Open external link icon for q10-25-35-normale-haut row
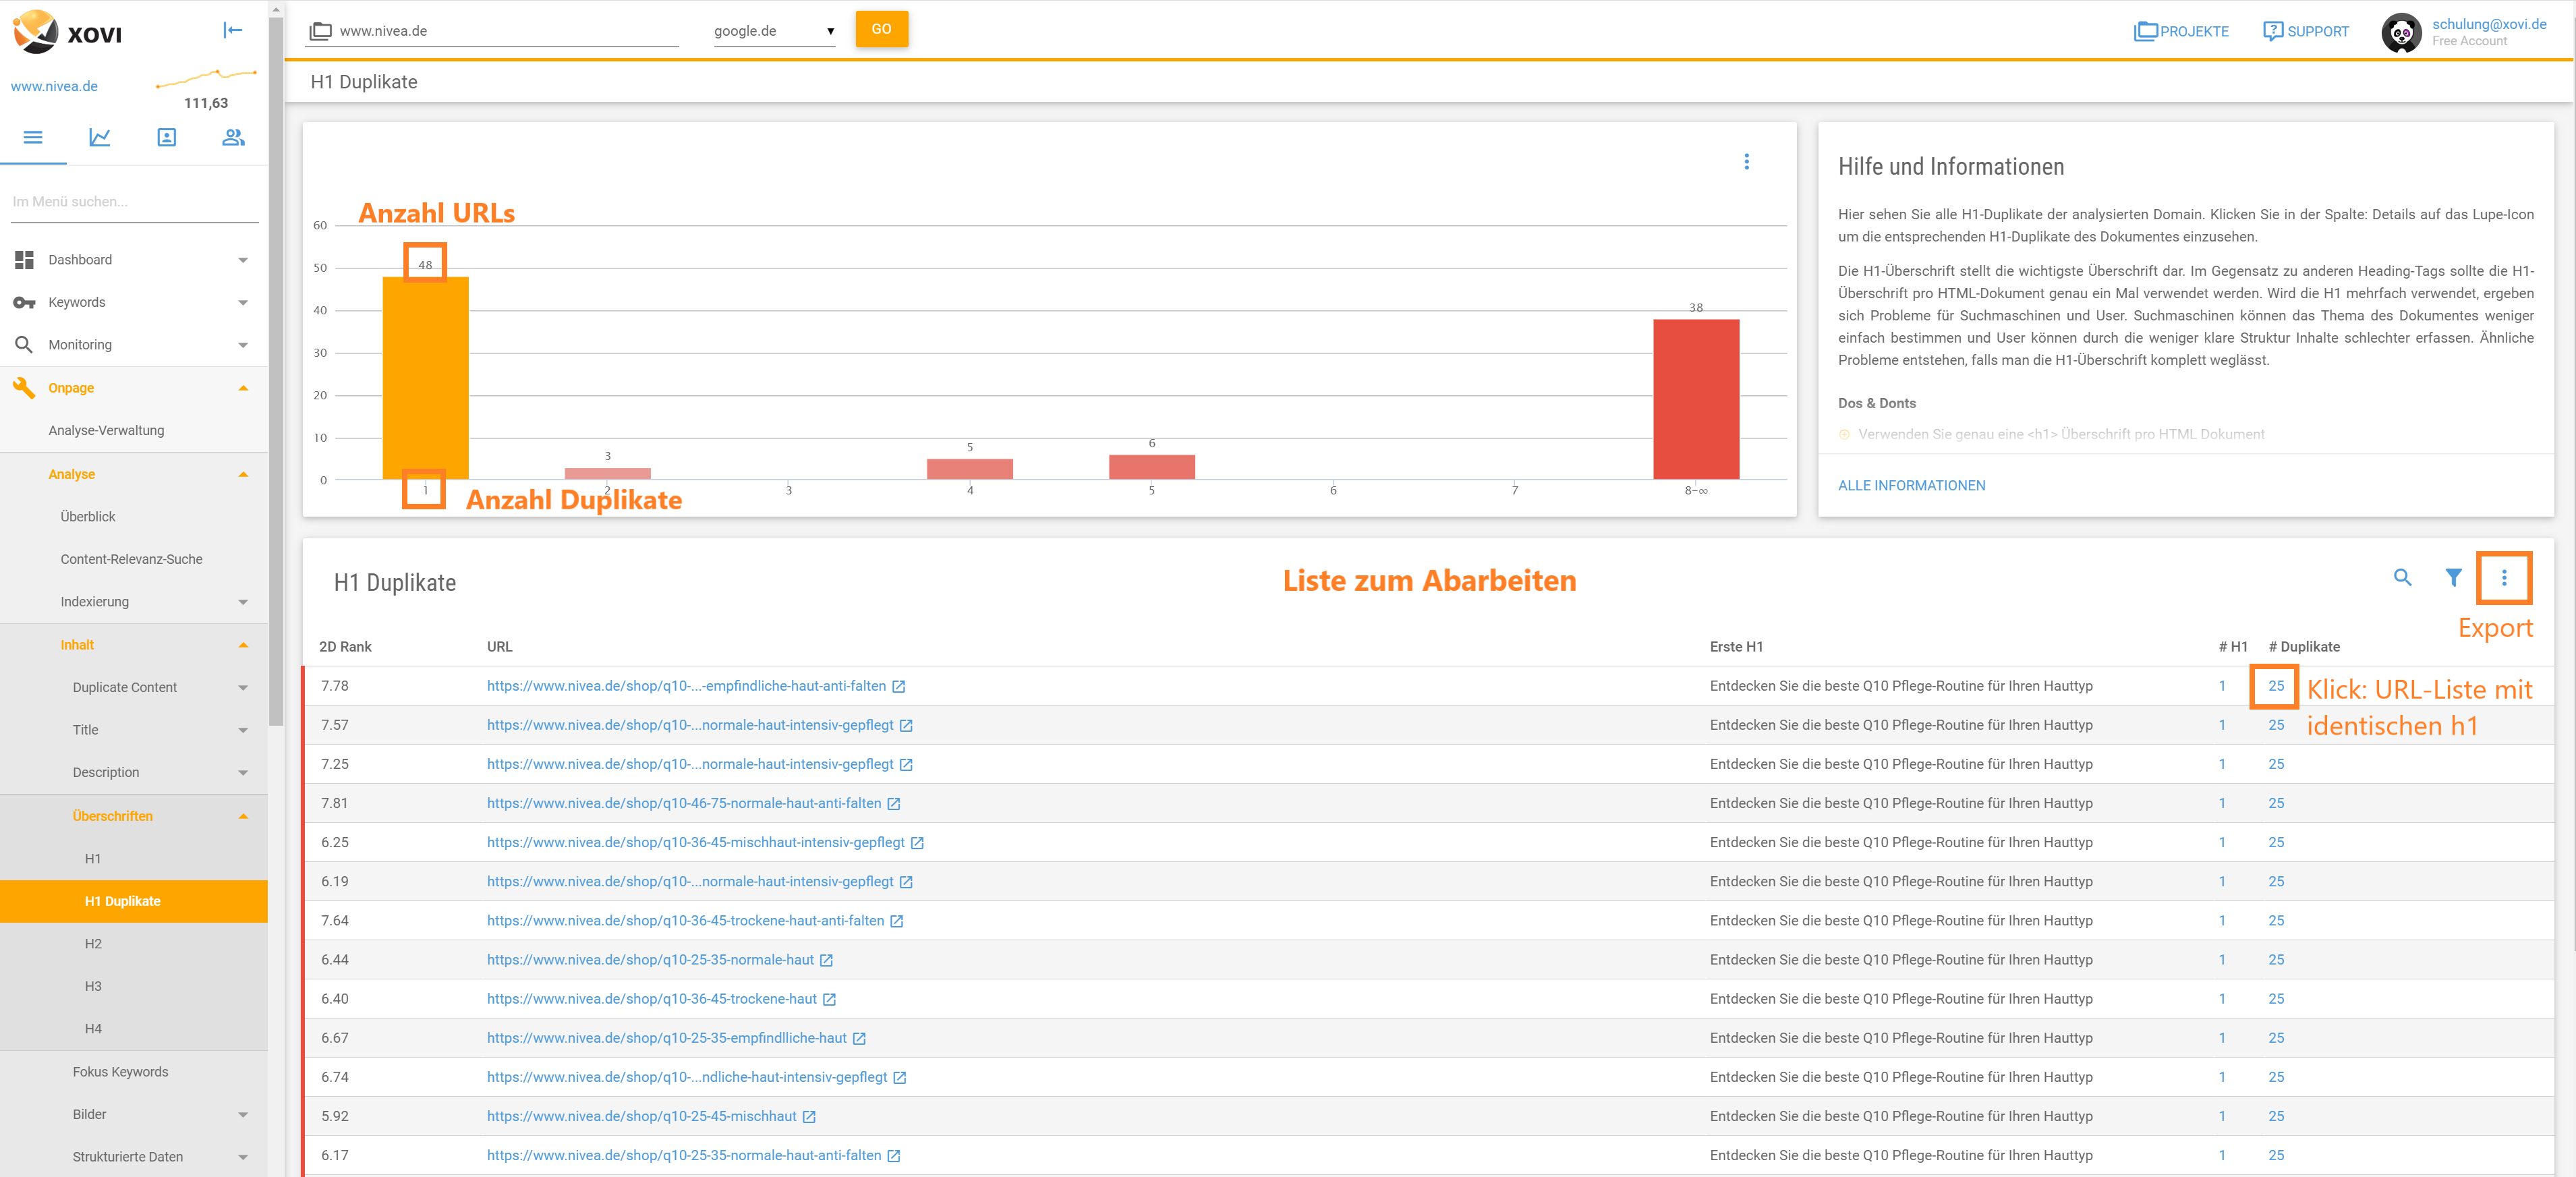The image size is (2576, 1177). tap(826, 960)
